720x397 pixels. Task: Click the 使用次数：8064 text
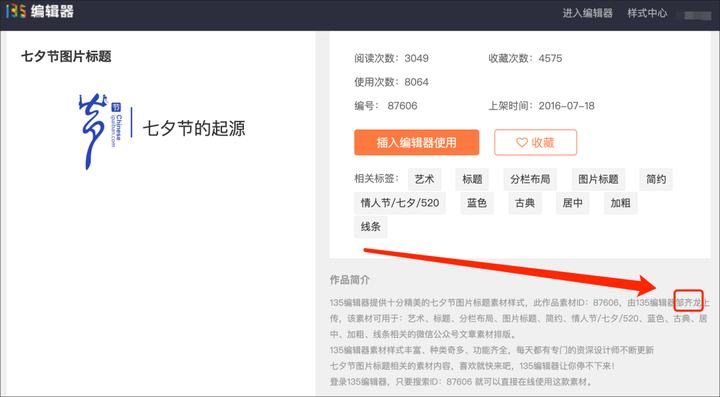[x=391, y=82]
